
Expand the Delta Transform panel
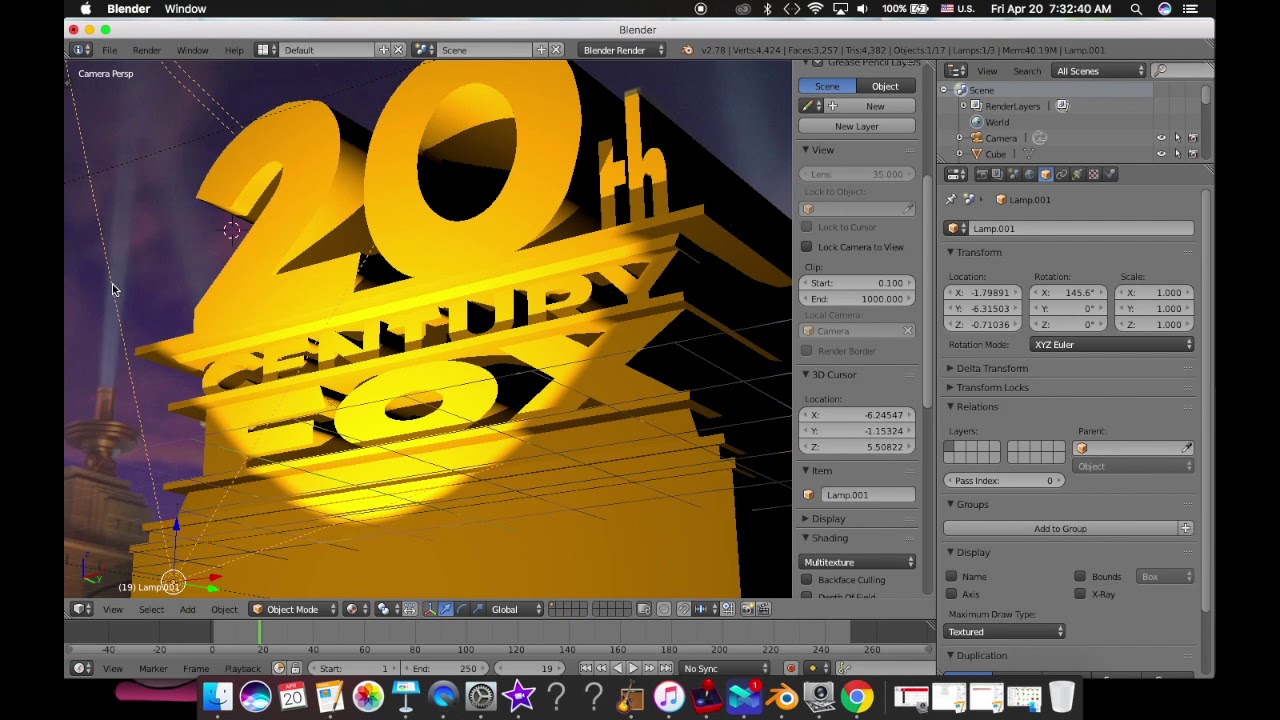pos(991,368)
